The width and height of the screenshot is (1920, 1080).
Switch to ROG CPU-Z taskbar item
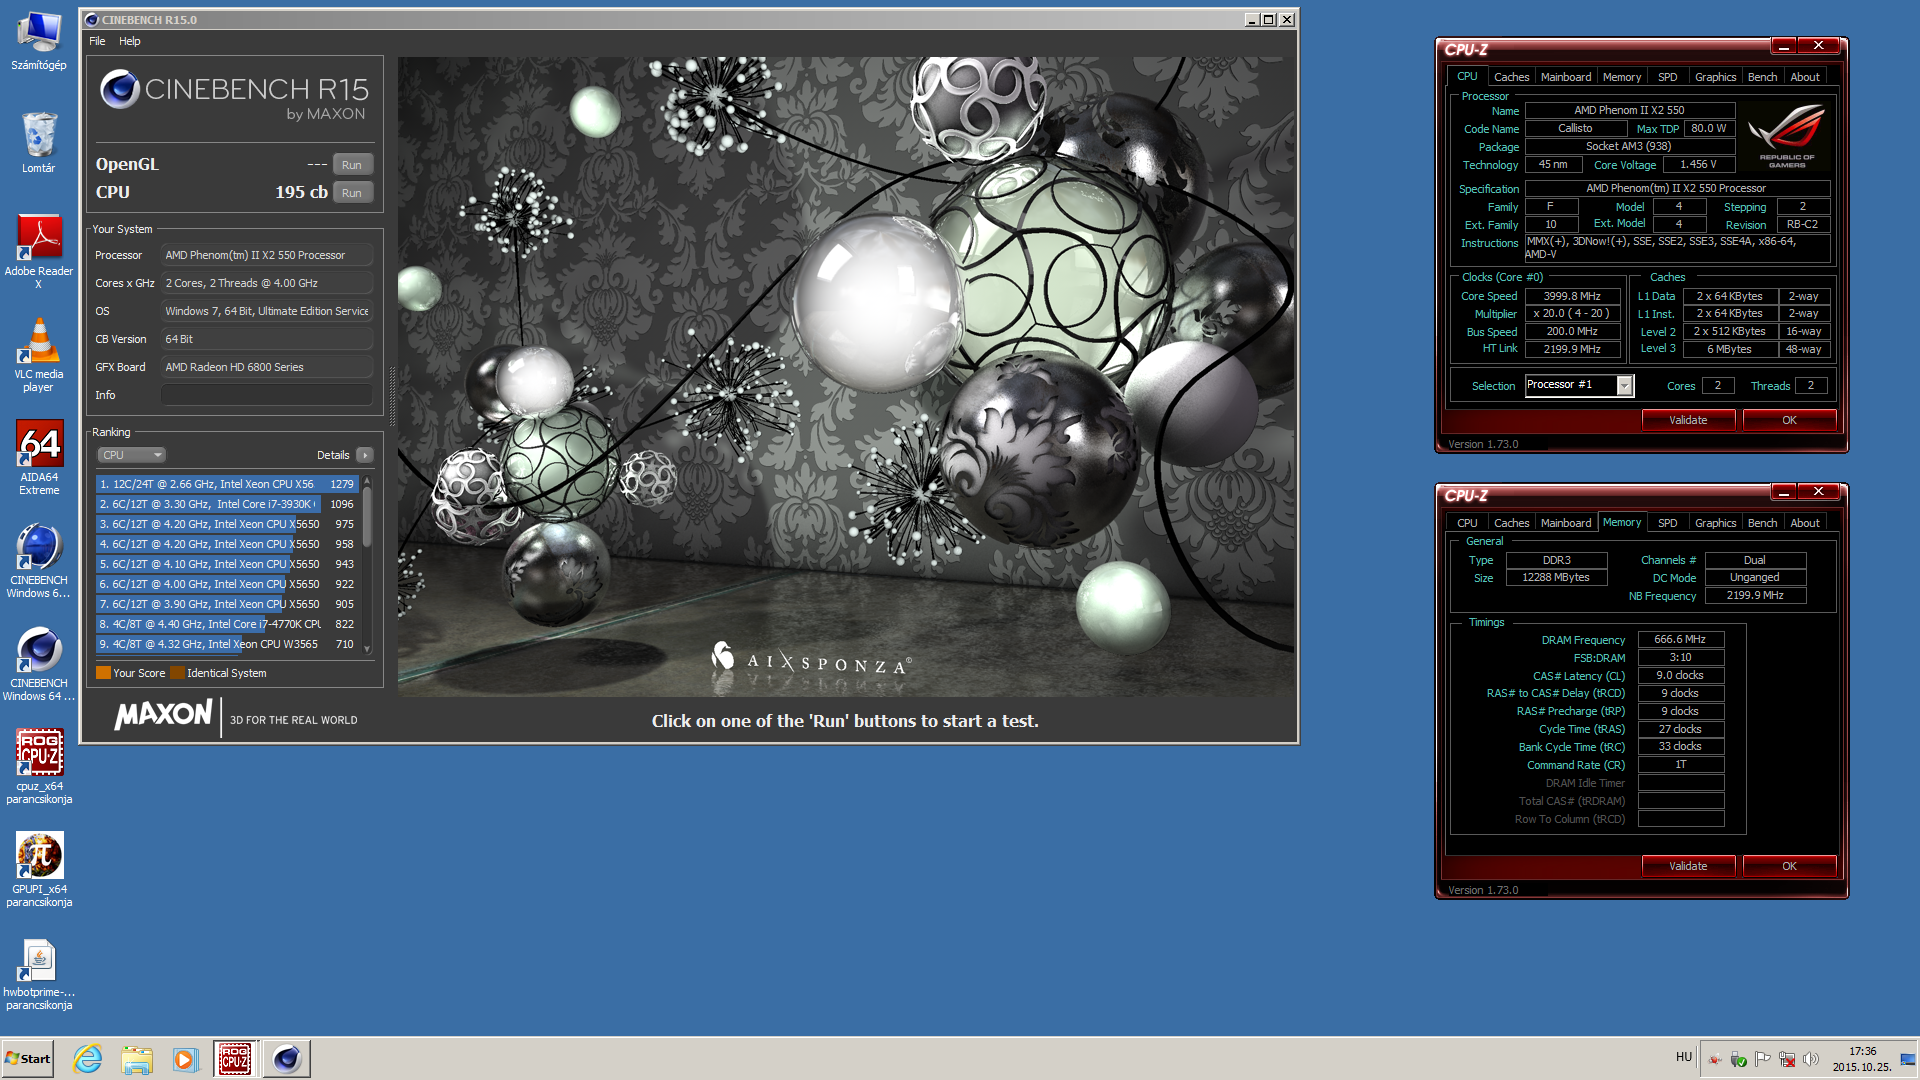pyautogui.click(x=235, y=1059)
